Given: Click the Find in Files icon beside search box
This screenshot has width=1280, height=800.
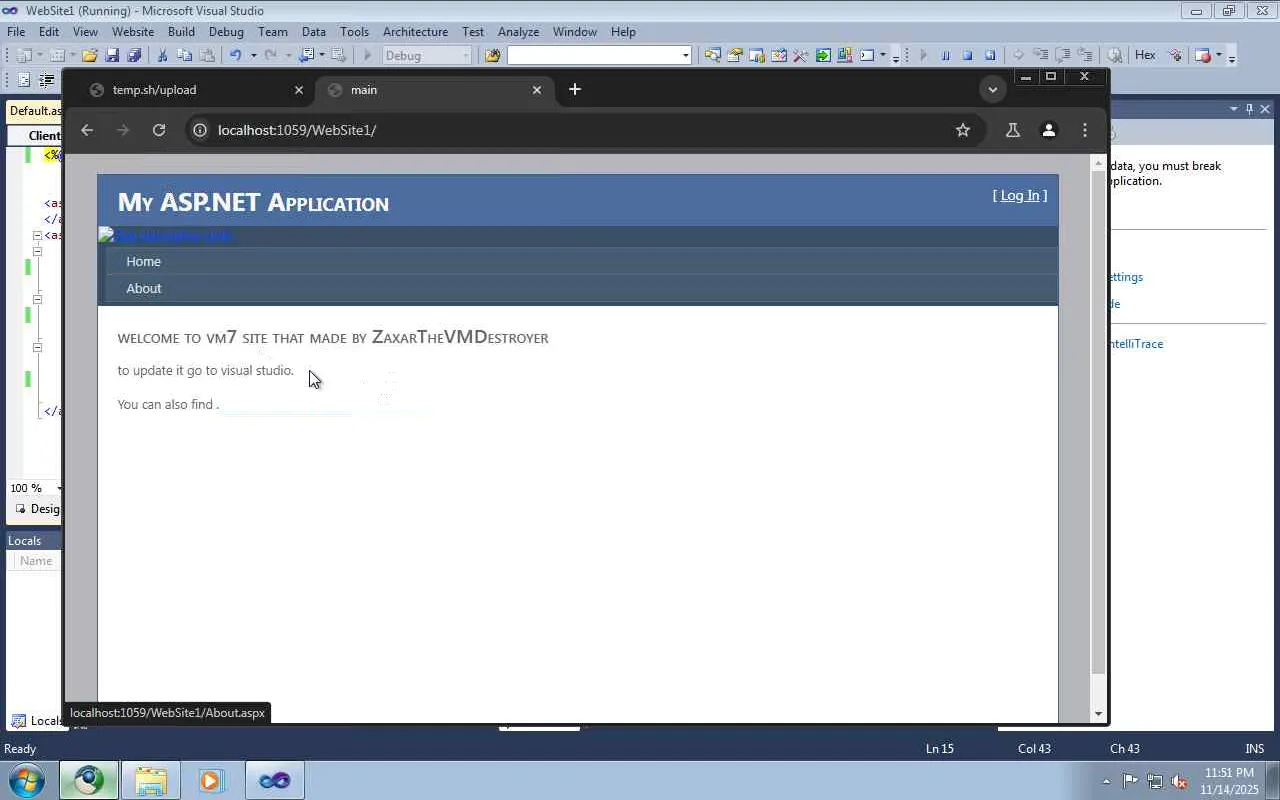Looking at the screenshot, I should [x=492, y=56].
